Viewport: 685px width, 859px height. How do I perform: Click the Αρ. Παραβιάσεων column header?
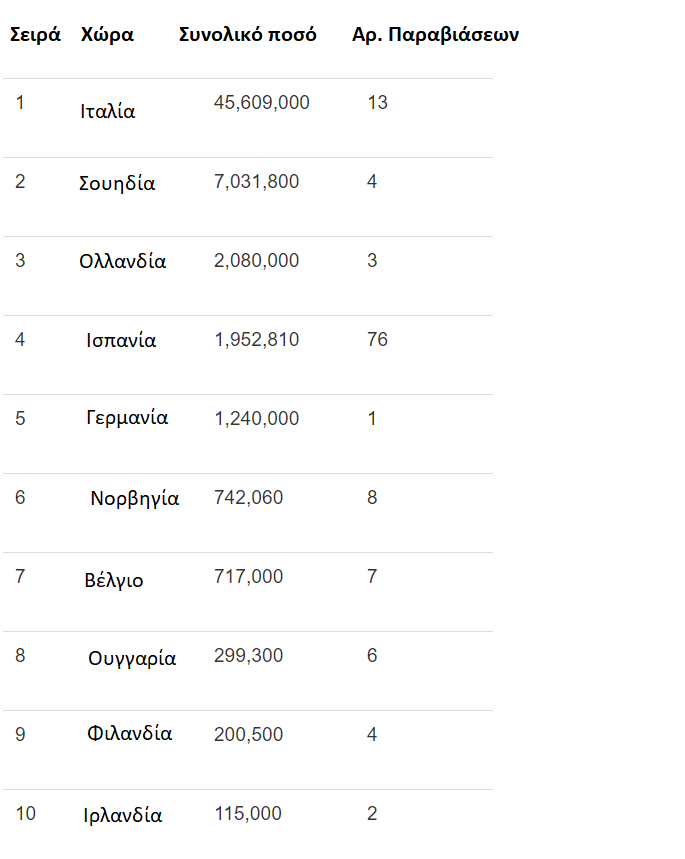click(x=435, y=35)
